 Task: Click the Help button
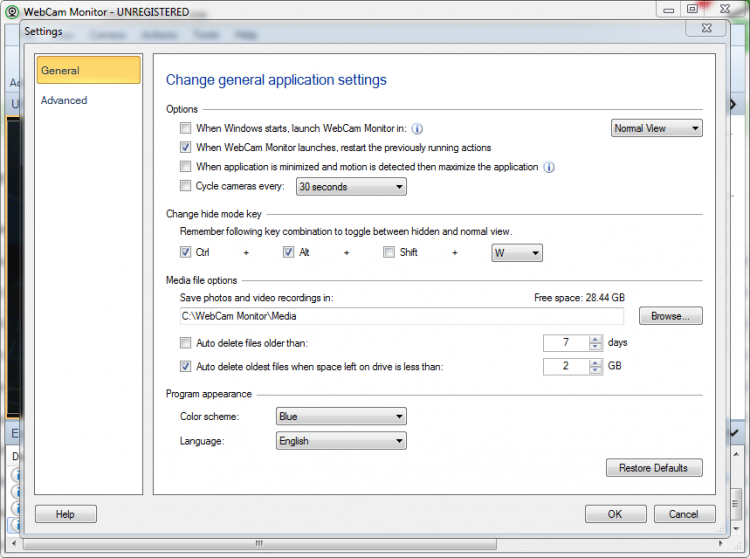pos(66,514)
